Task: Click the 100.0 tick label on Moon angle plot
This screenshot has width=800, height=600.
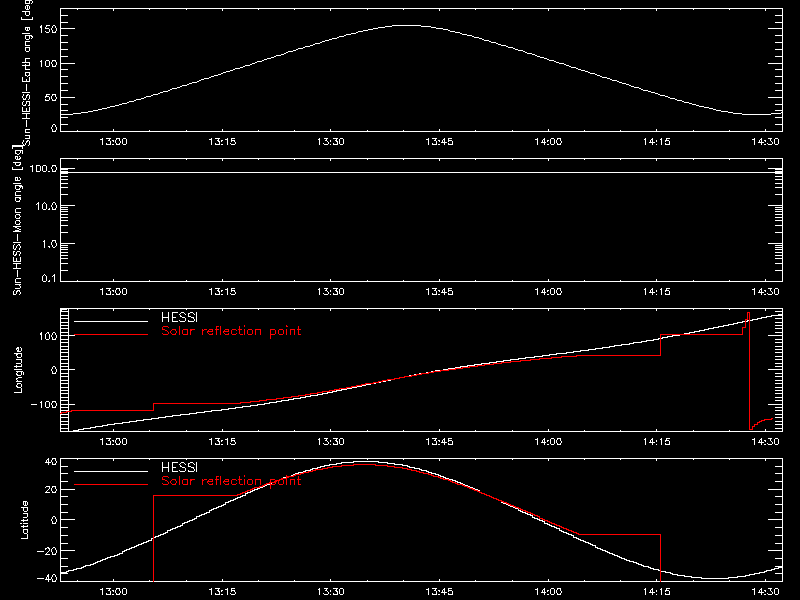Action: (43, 169)
